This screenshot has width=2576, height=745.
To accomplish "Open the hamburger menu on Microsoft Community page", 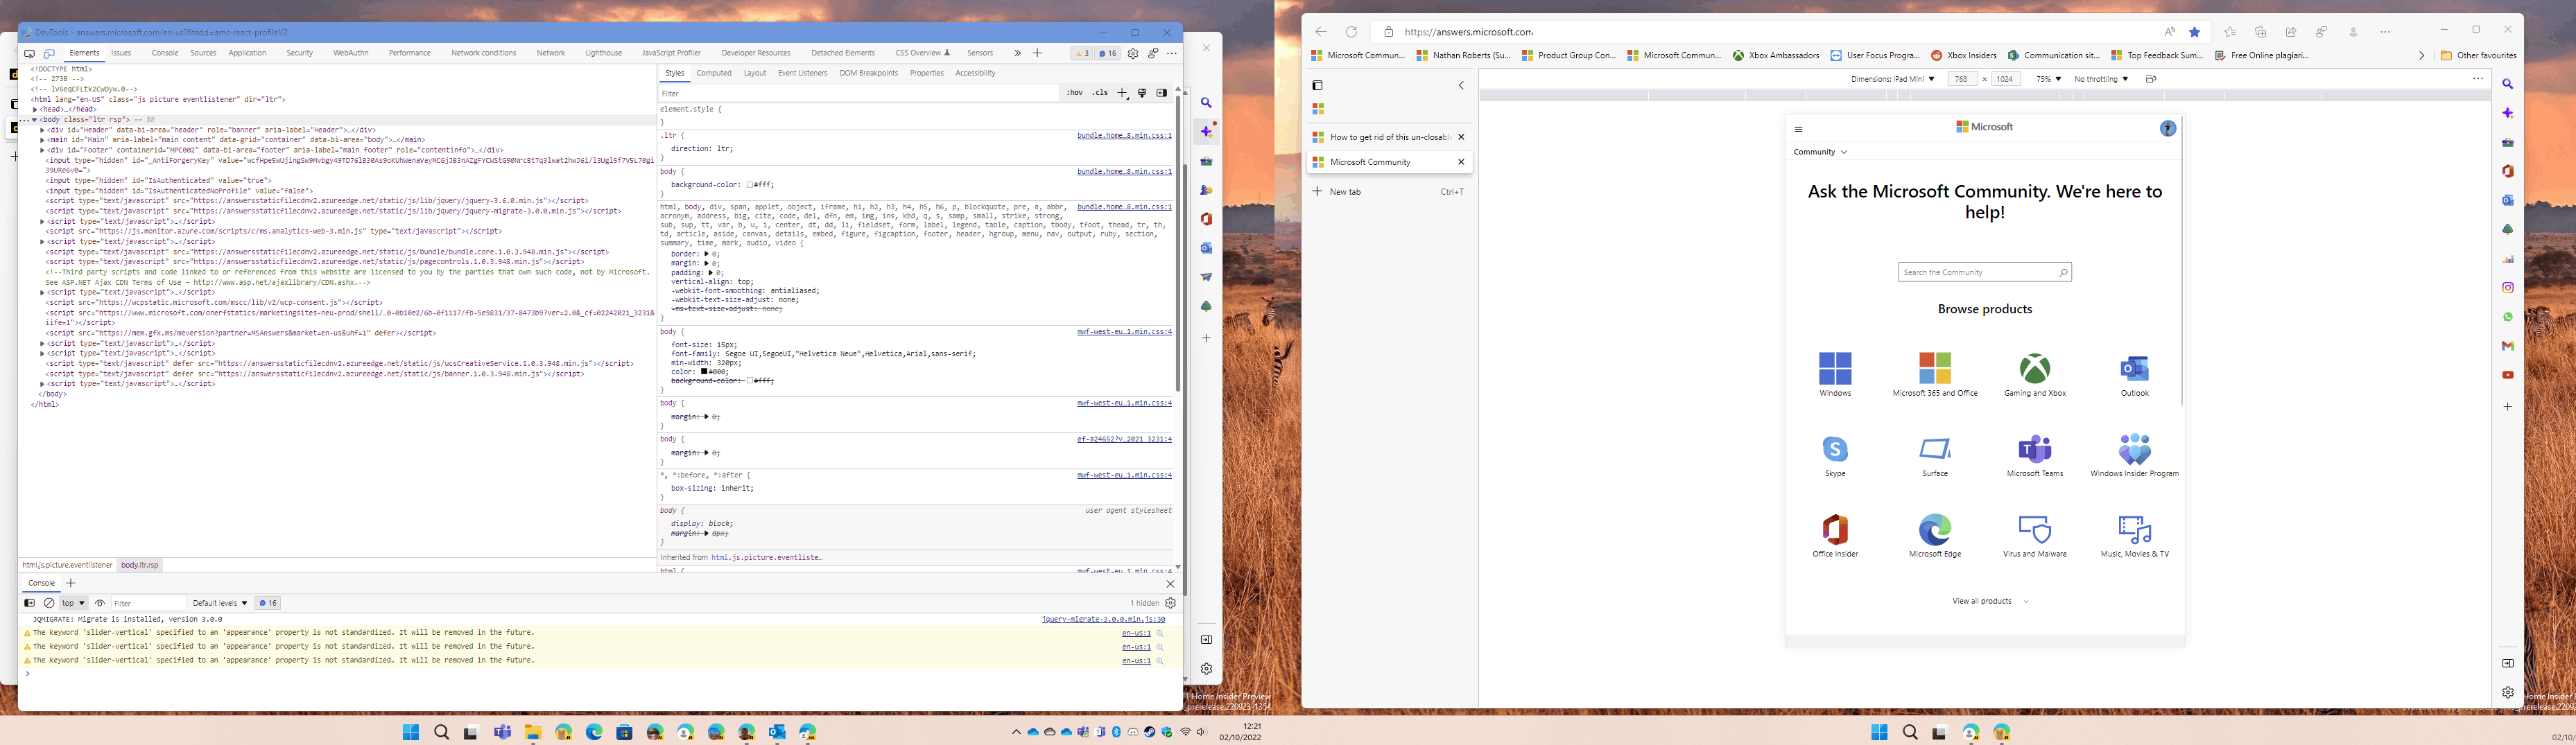I will (1799, 129).
